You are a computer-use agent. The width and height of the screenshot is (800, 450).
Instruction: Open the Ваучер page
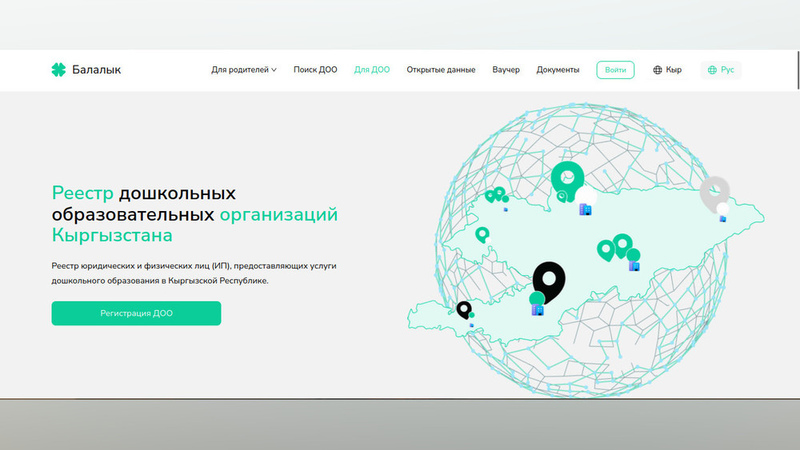tap(506, 70)
